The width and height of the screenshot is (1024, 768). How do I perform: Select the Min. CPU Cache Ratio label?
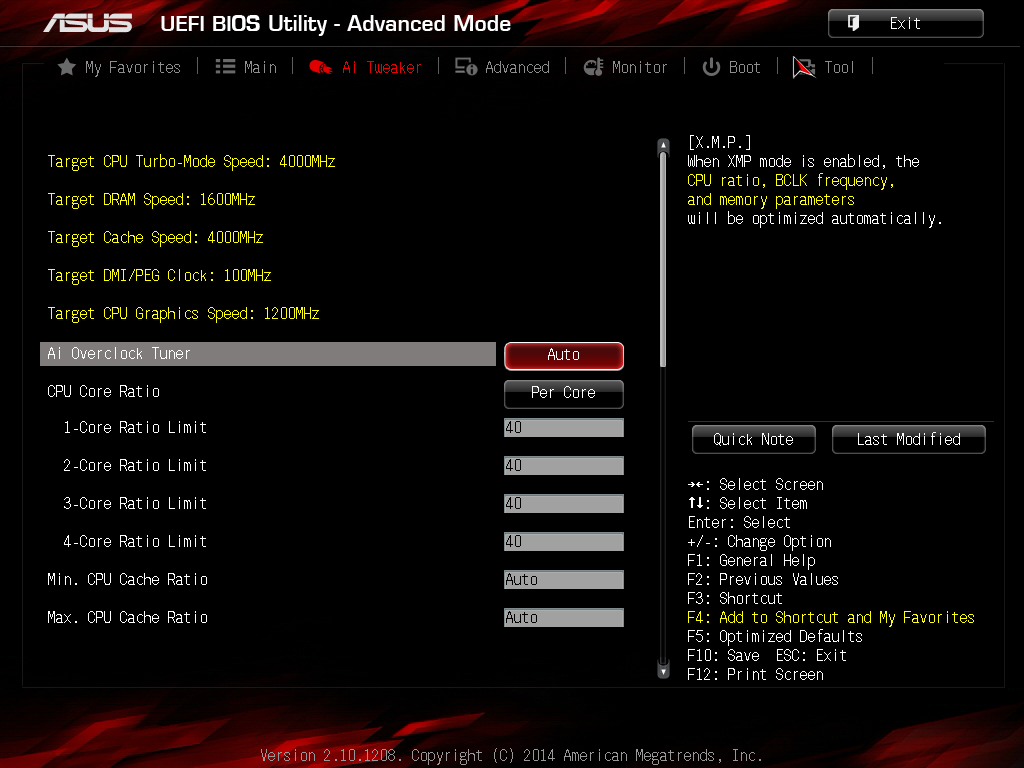pyautogui.click(x=127, y=580)
